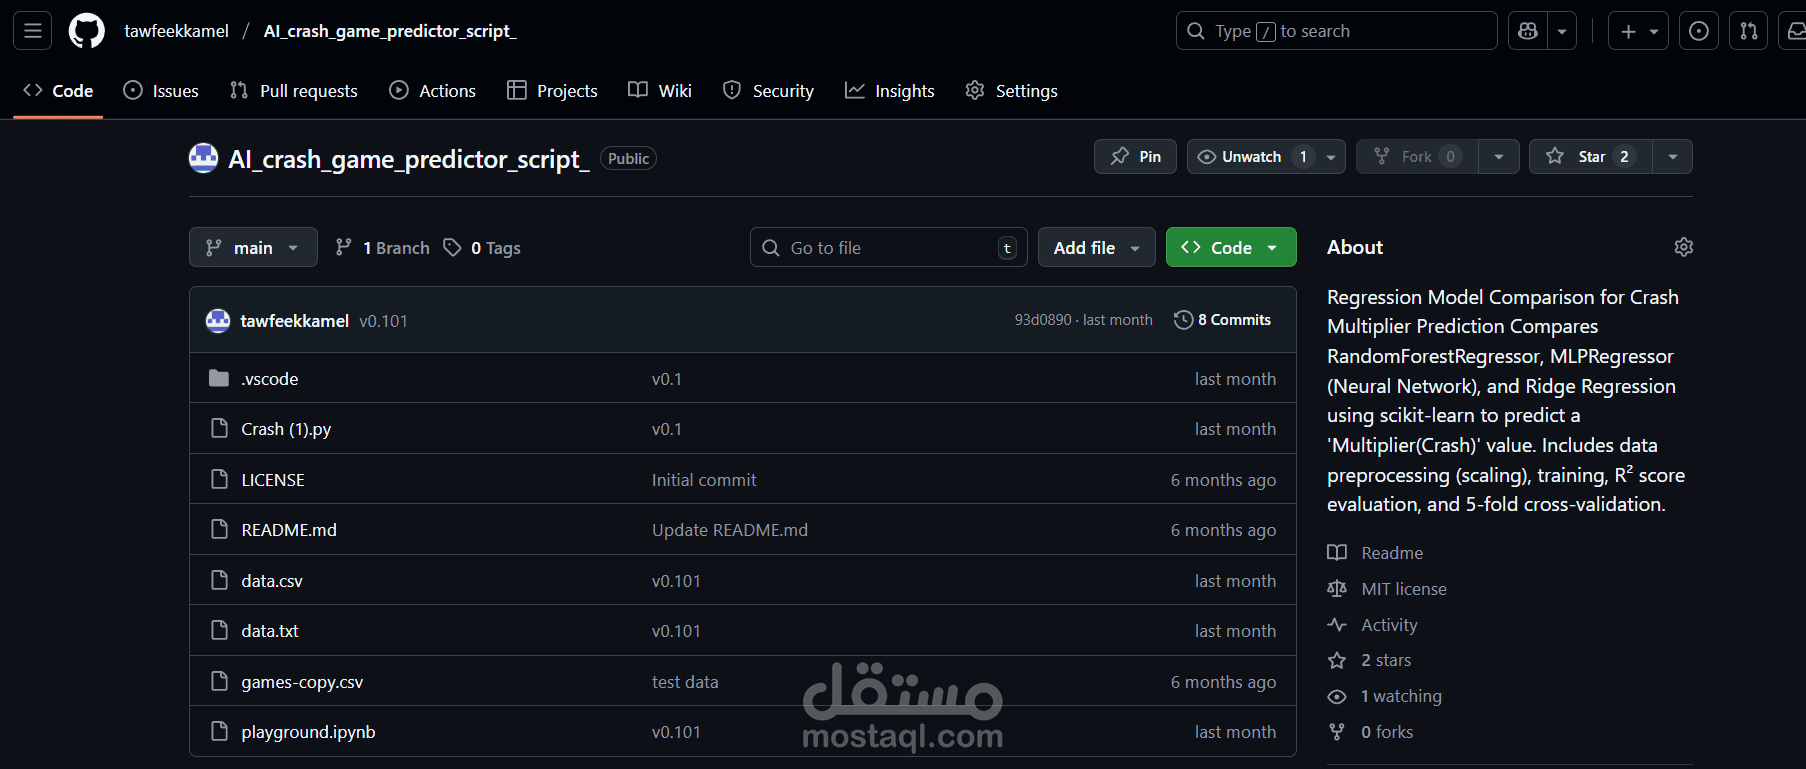Open the repository name breadcrumb link
1806x769 pixels.
point(390,31)
